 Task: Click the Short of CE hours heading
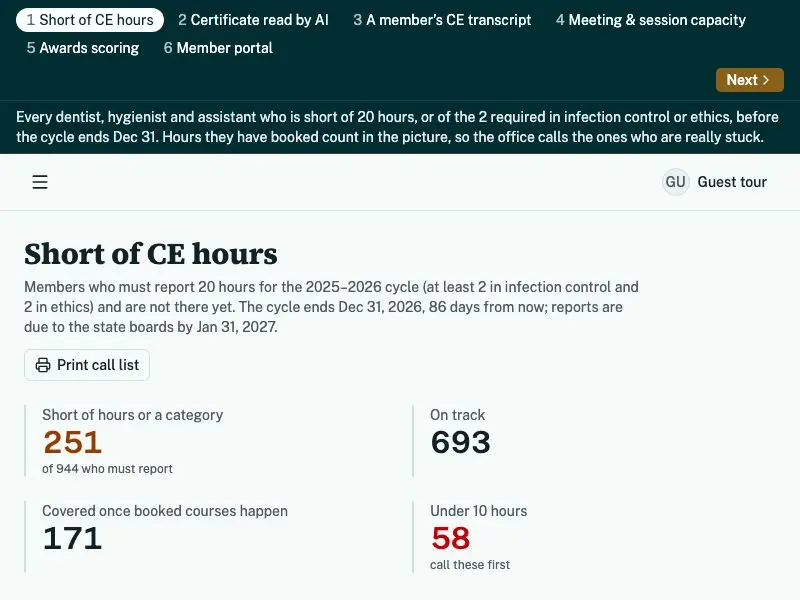[151, 254]
